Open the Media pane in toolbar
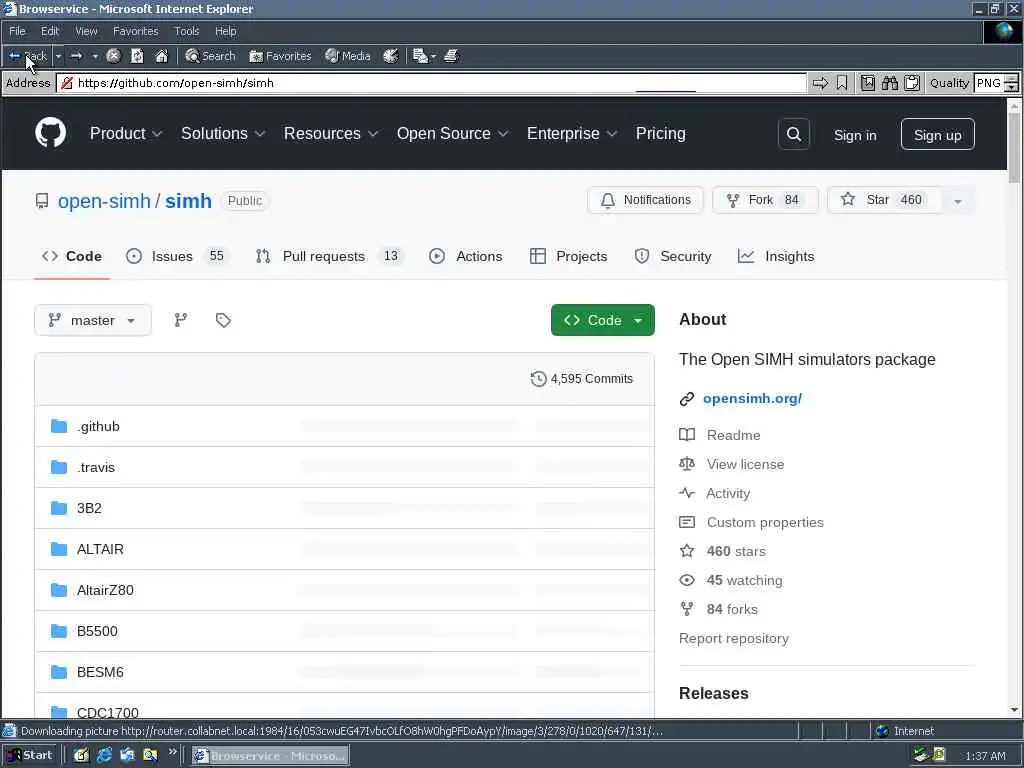Viewport: 1024px width, 768px height. click(348, 56)
